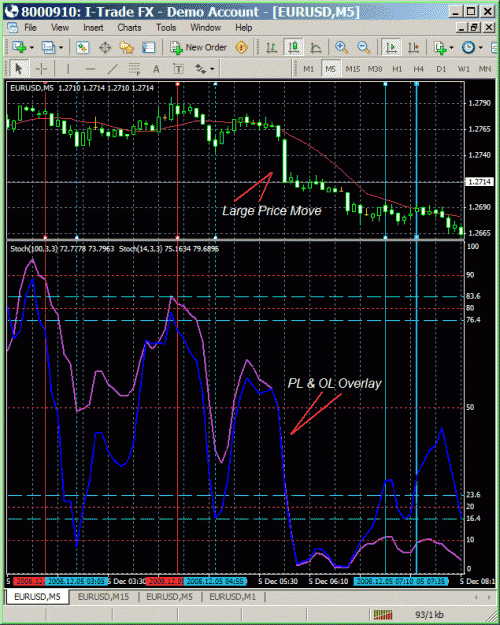Zoom out of the chart

(363, 47)
